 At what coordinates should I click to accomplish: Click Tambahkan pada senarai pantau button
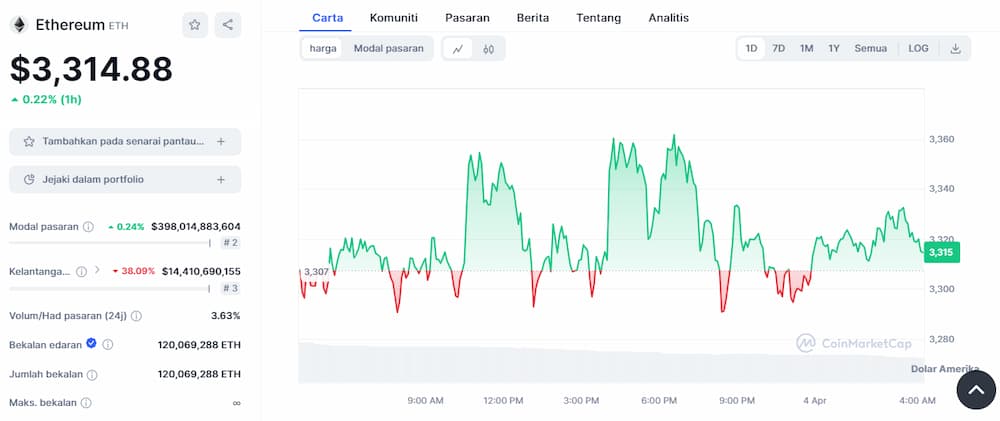click(x=125, y=142)
